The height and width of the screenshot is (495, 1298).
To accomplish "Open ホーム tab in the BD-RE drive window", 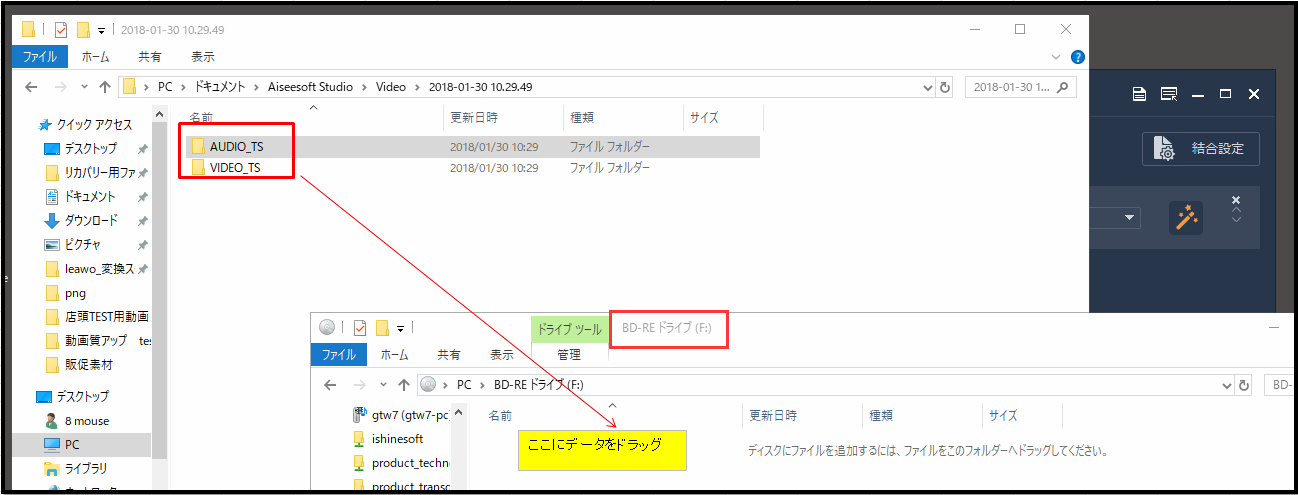I will pos(395,355).
